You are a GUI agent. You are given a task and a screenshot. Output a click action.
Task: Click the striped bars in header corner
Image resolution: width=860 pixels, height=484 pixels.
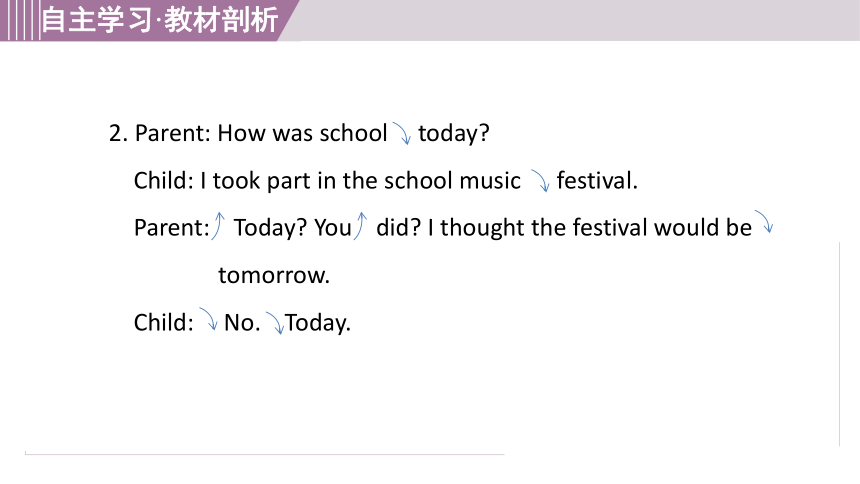[x=20, y=20]
